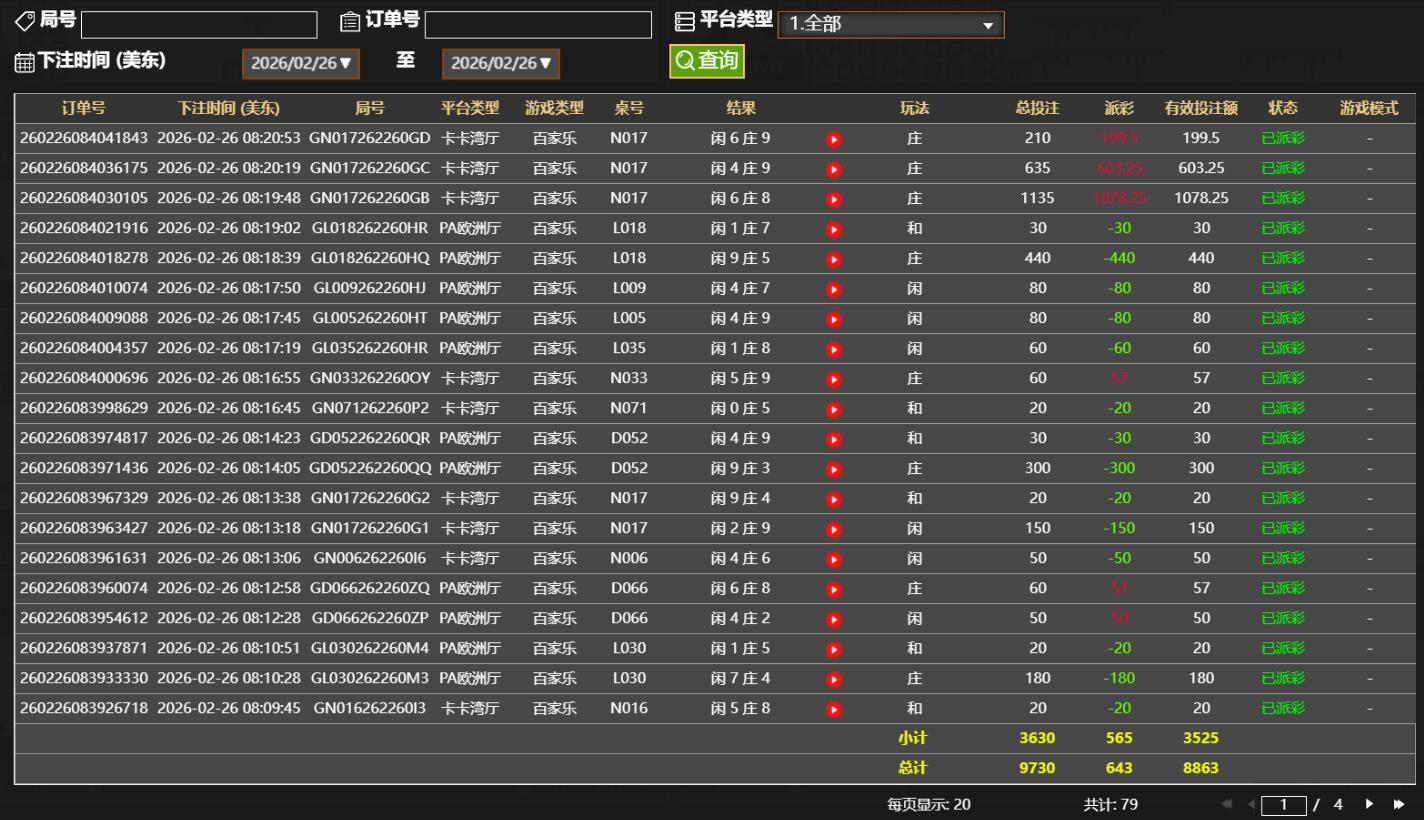Click into the 订单号 text box
Image resolution: width=1424 pixels, height=820 pixels.
pos(538,25)
